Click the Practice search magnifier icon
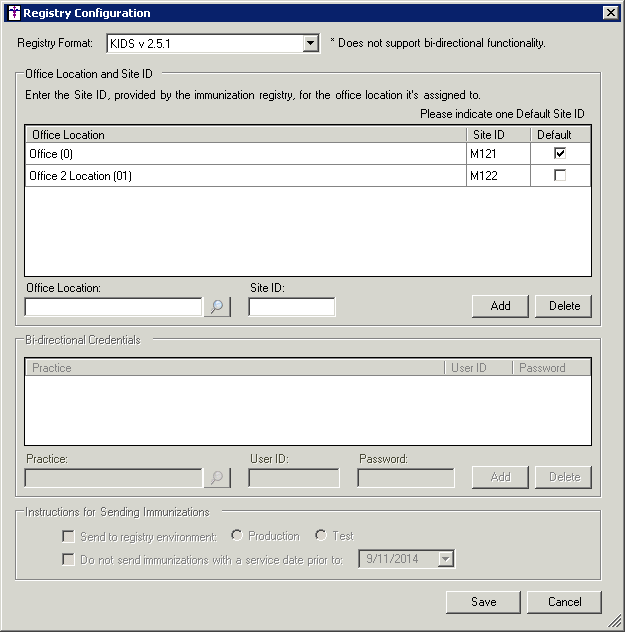Viewport: 625px width, 632px height. [217, 478]
